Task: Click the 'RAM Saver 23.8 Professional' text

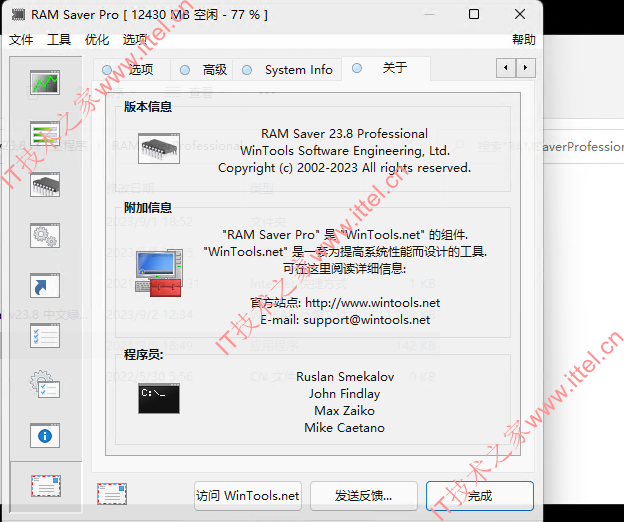Action: click(344, 134)
